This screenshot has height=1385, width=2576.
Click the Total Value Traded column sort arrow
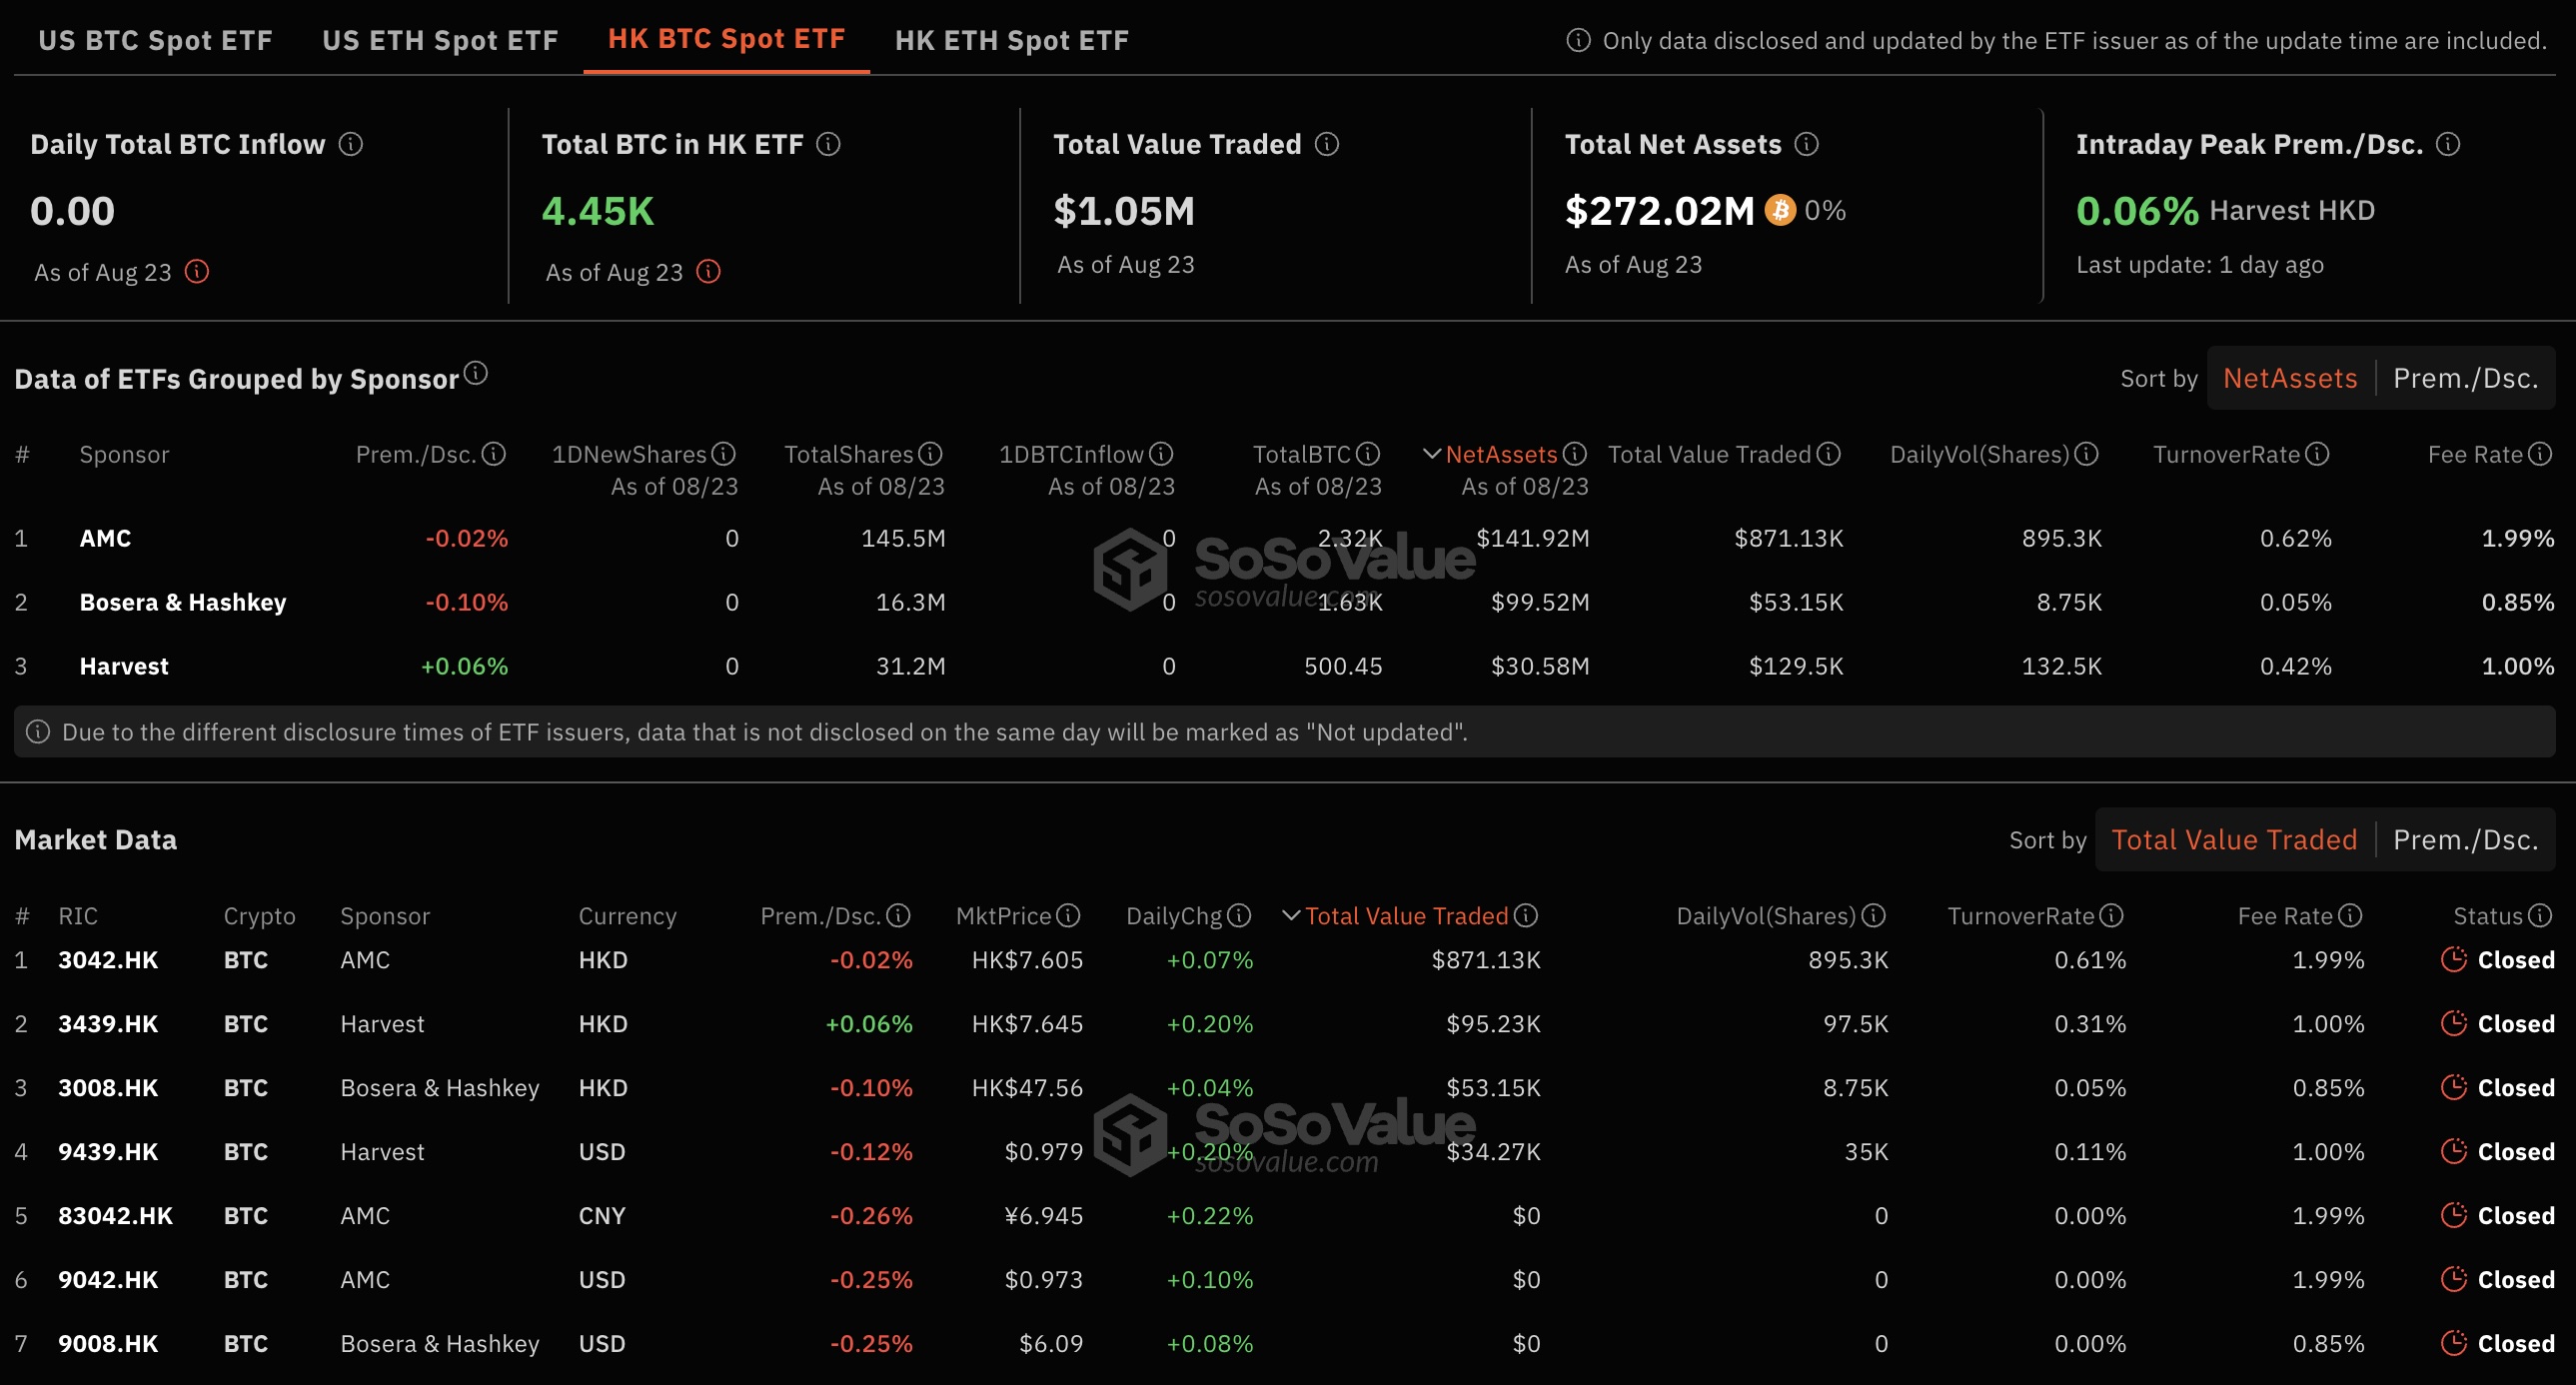pyautogui.click(x=1291, y=915)
